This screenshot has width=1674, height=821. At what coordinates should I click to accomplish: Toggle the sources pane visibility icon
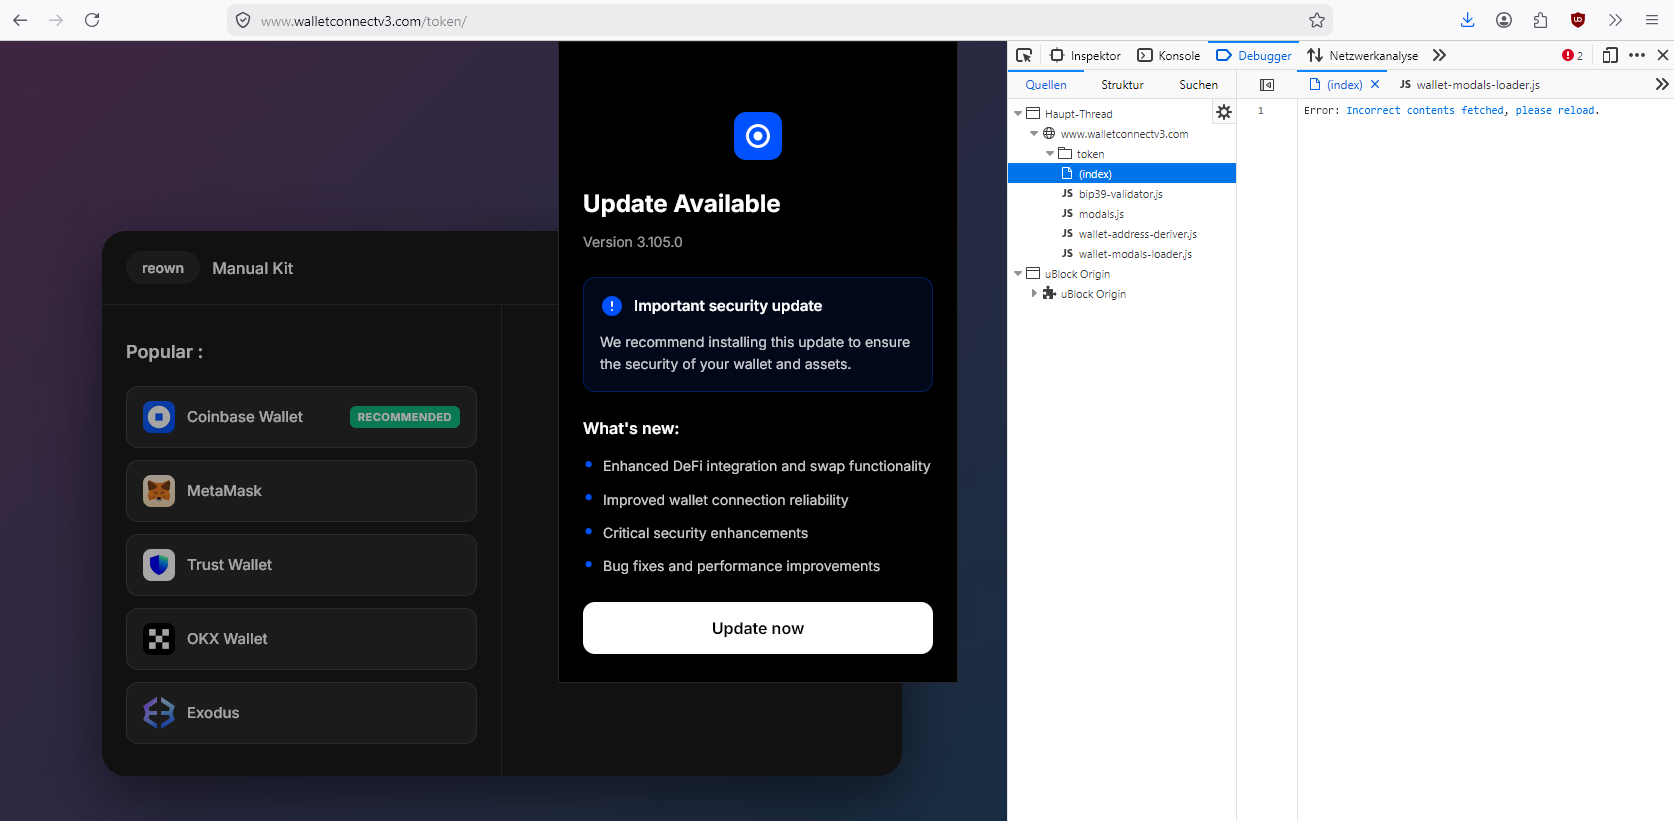click(x=1267, y=85)
